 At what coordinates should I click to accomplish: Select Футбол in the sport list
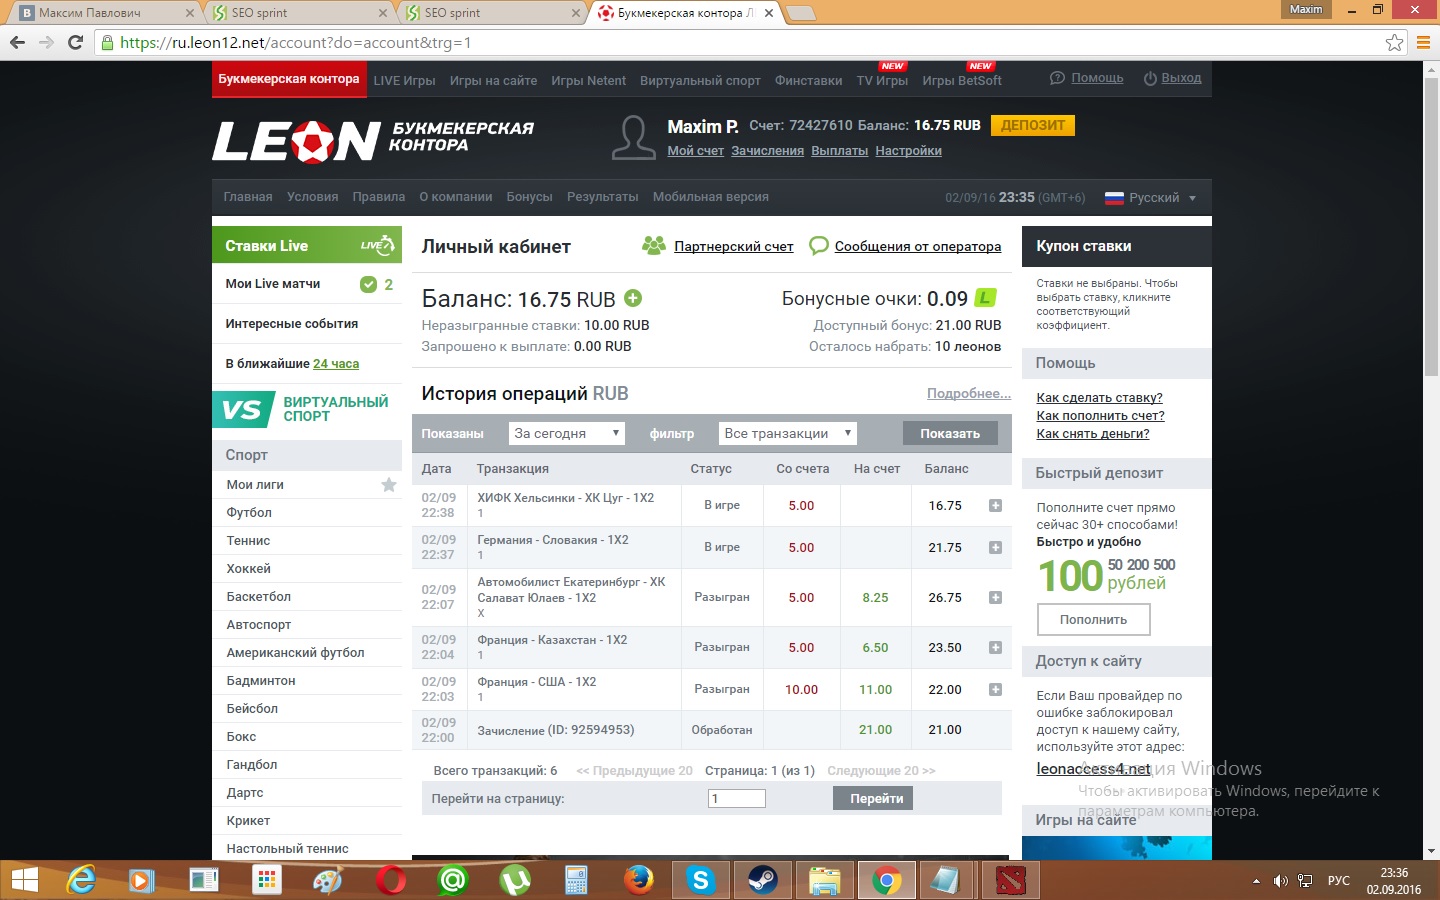coord(249,513)
